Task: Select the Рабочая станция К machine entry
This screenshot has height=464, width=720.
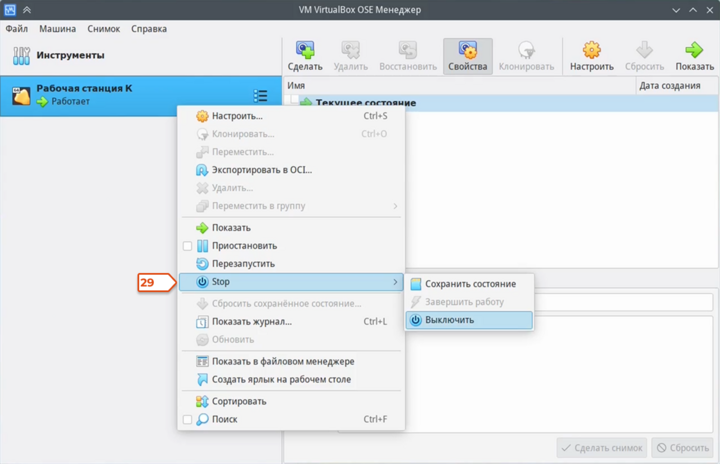Action: 141,96
